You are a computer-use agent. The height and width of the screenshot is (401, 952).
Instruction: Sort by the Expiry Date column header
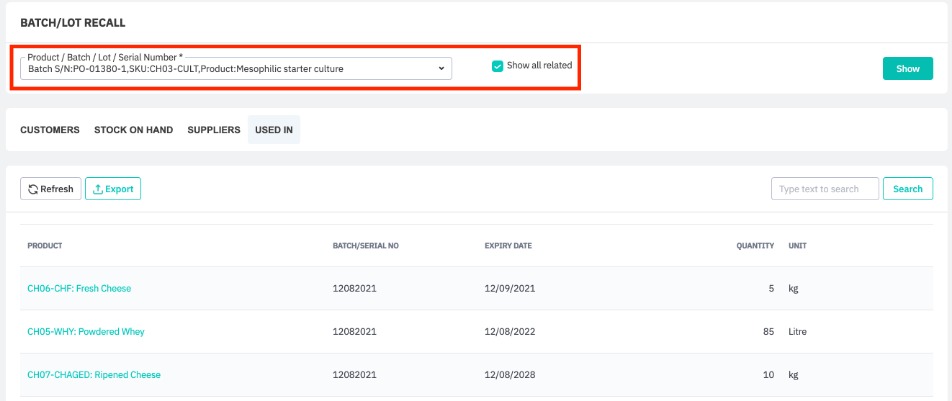[x=506, y=245]
